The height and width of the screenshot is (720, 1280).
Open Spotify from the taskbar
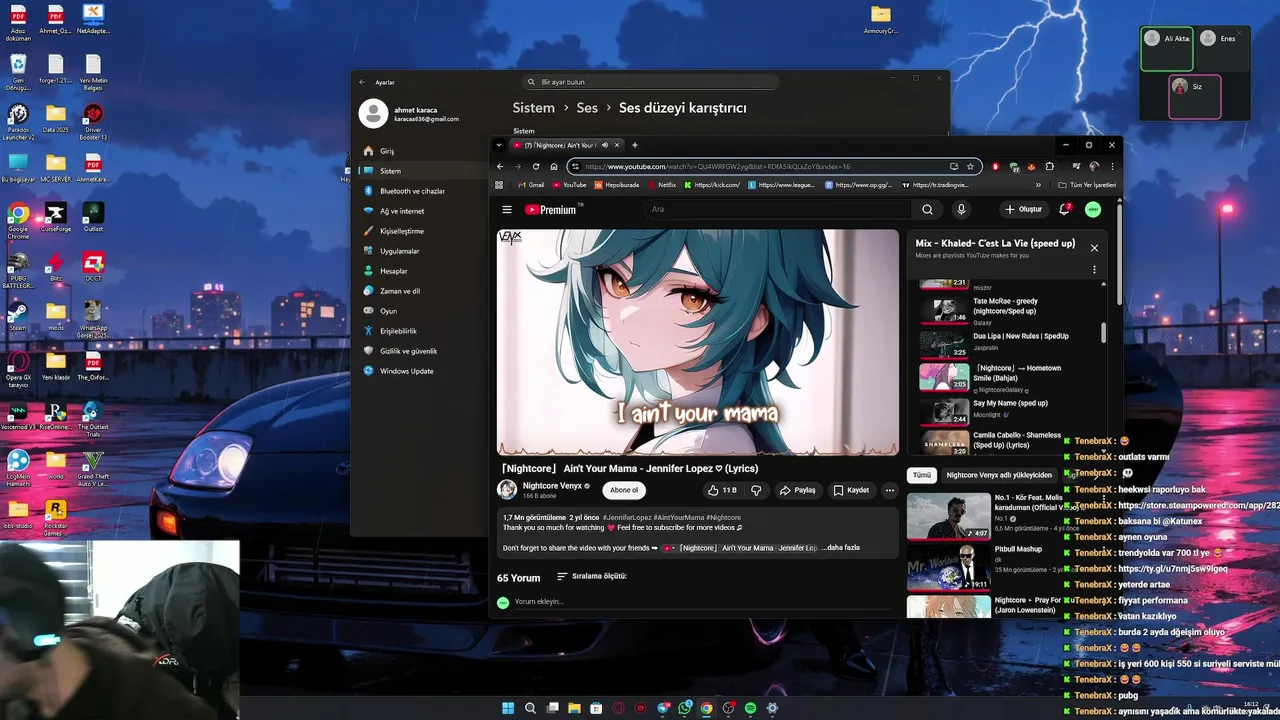pyautogui.click(x=750, y=708)
